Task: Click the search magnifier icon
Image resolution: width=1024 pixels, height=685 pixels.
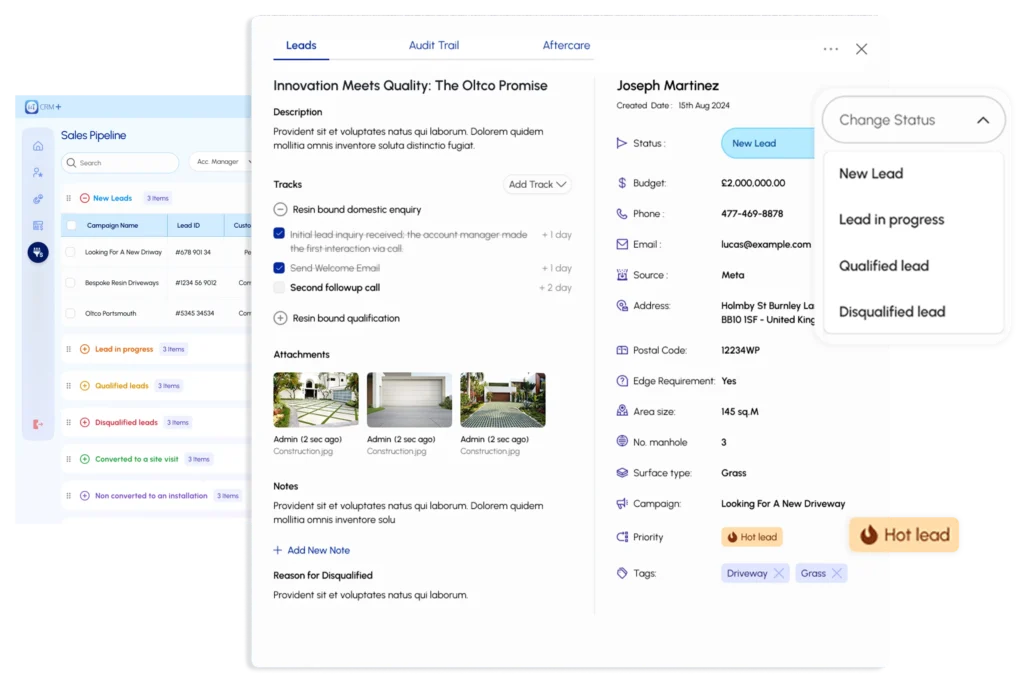Action: 71,163
